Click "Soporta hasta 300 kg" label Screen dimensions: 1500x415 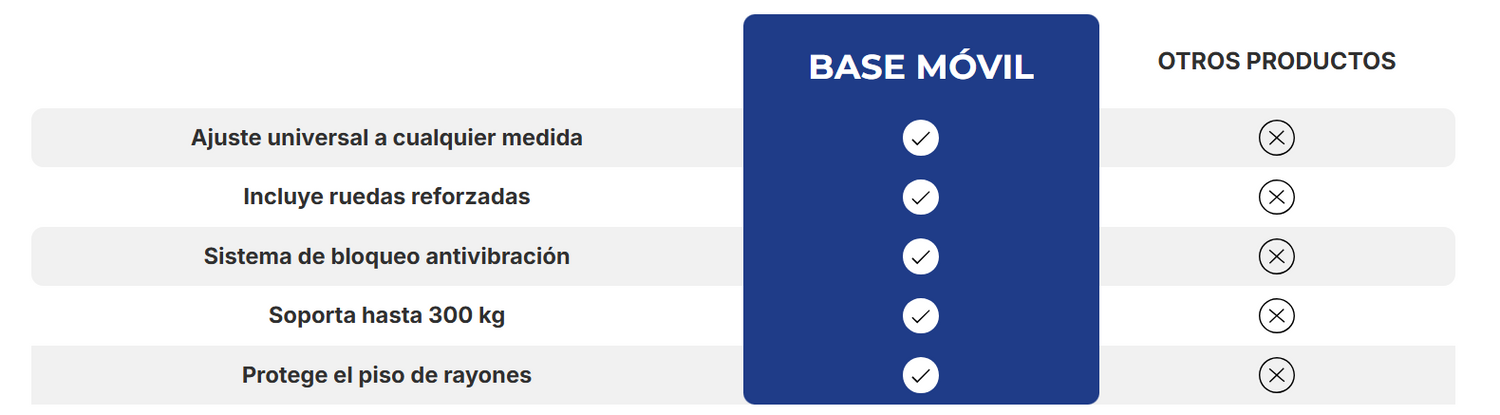[386, 317]
